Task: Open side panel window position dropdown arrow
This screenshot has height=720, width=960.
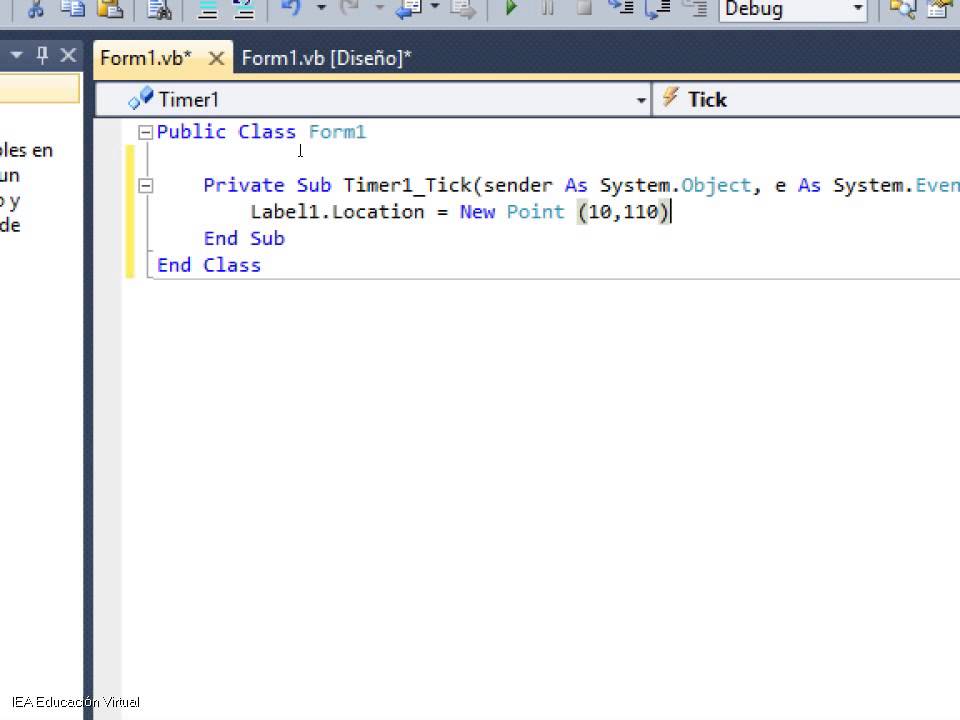Action: [17, 56]
